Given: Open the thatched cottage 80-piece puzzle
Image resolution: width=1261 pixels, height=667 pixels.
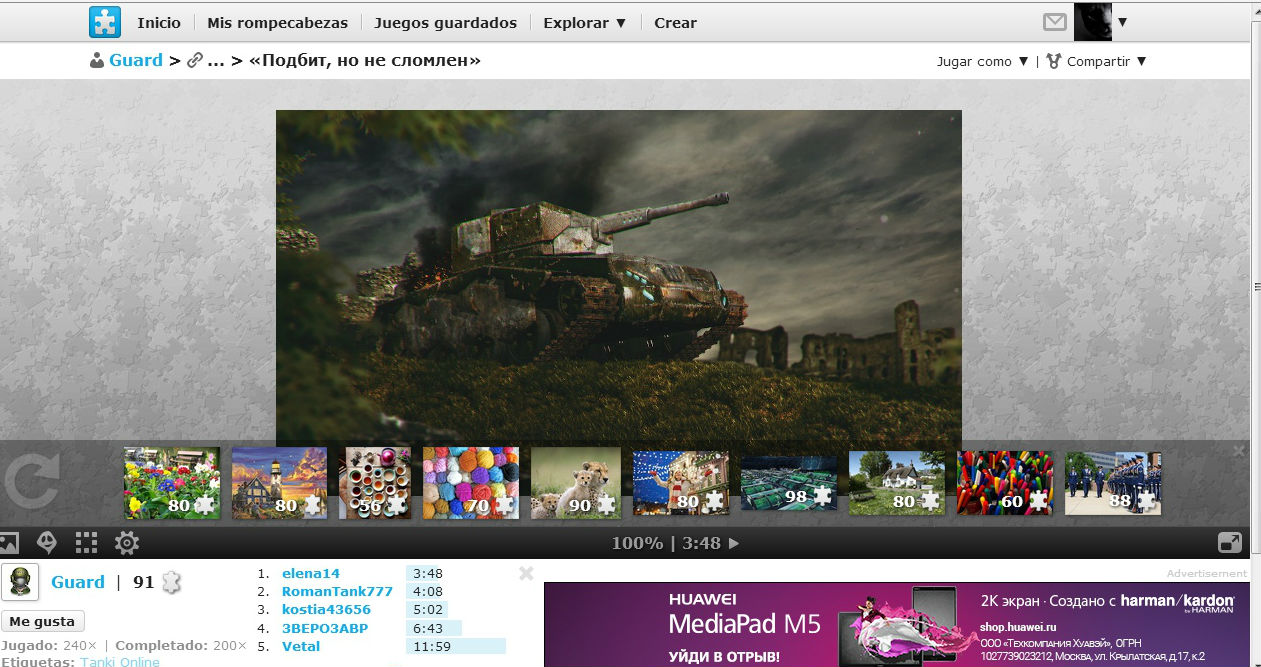Looking at the screenshot, I should [x=897, y=482].
